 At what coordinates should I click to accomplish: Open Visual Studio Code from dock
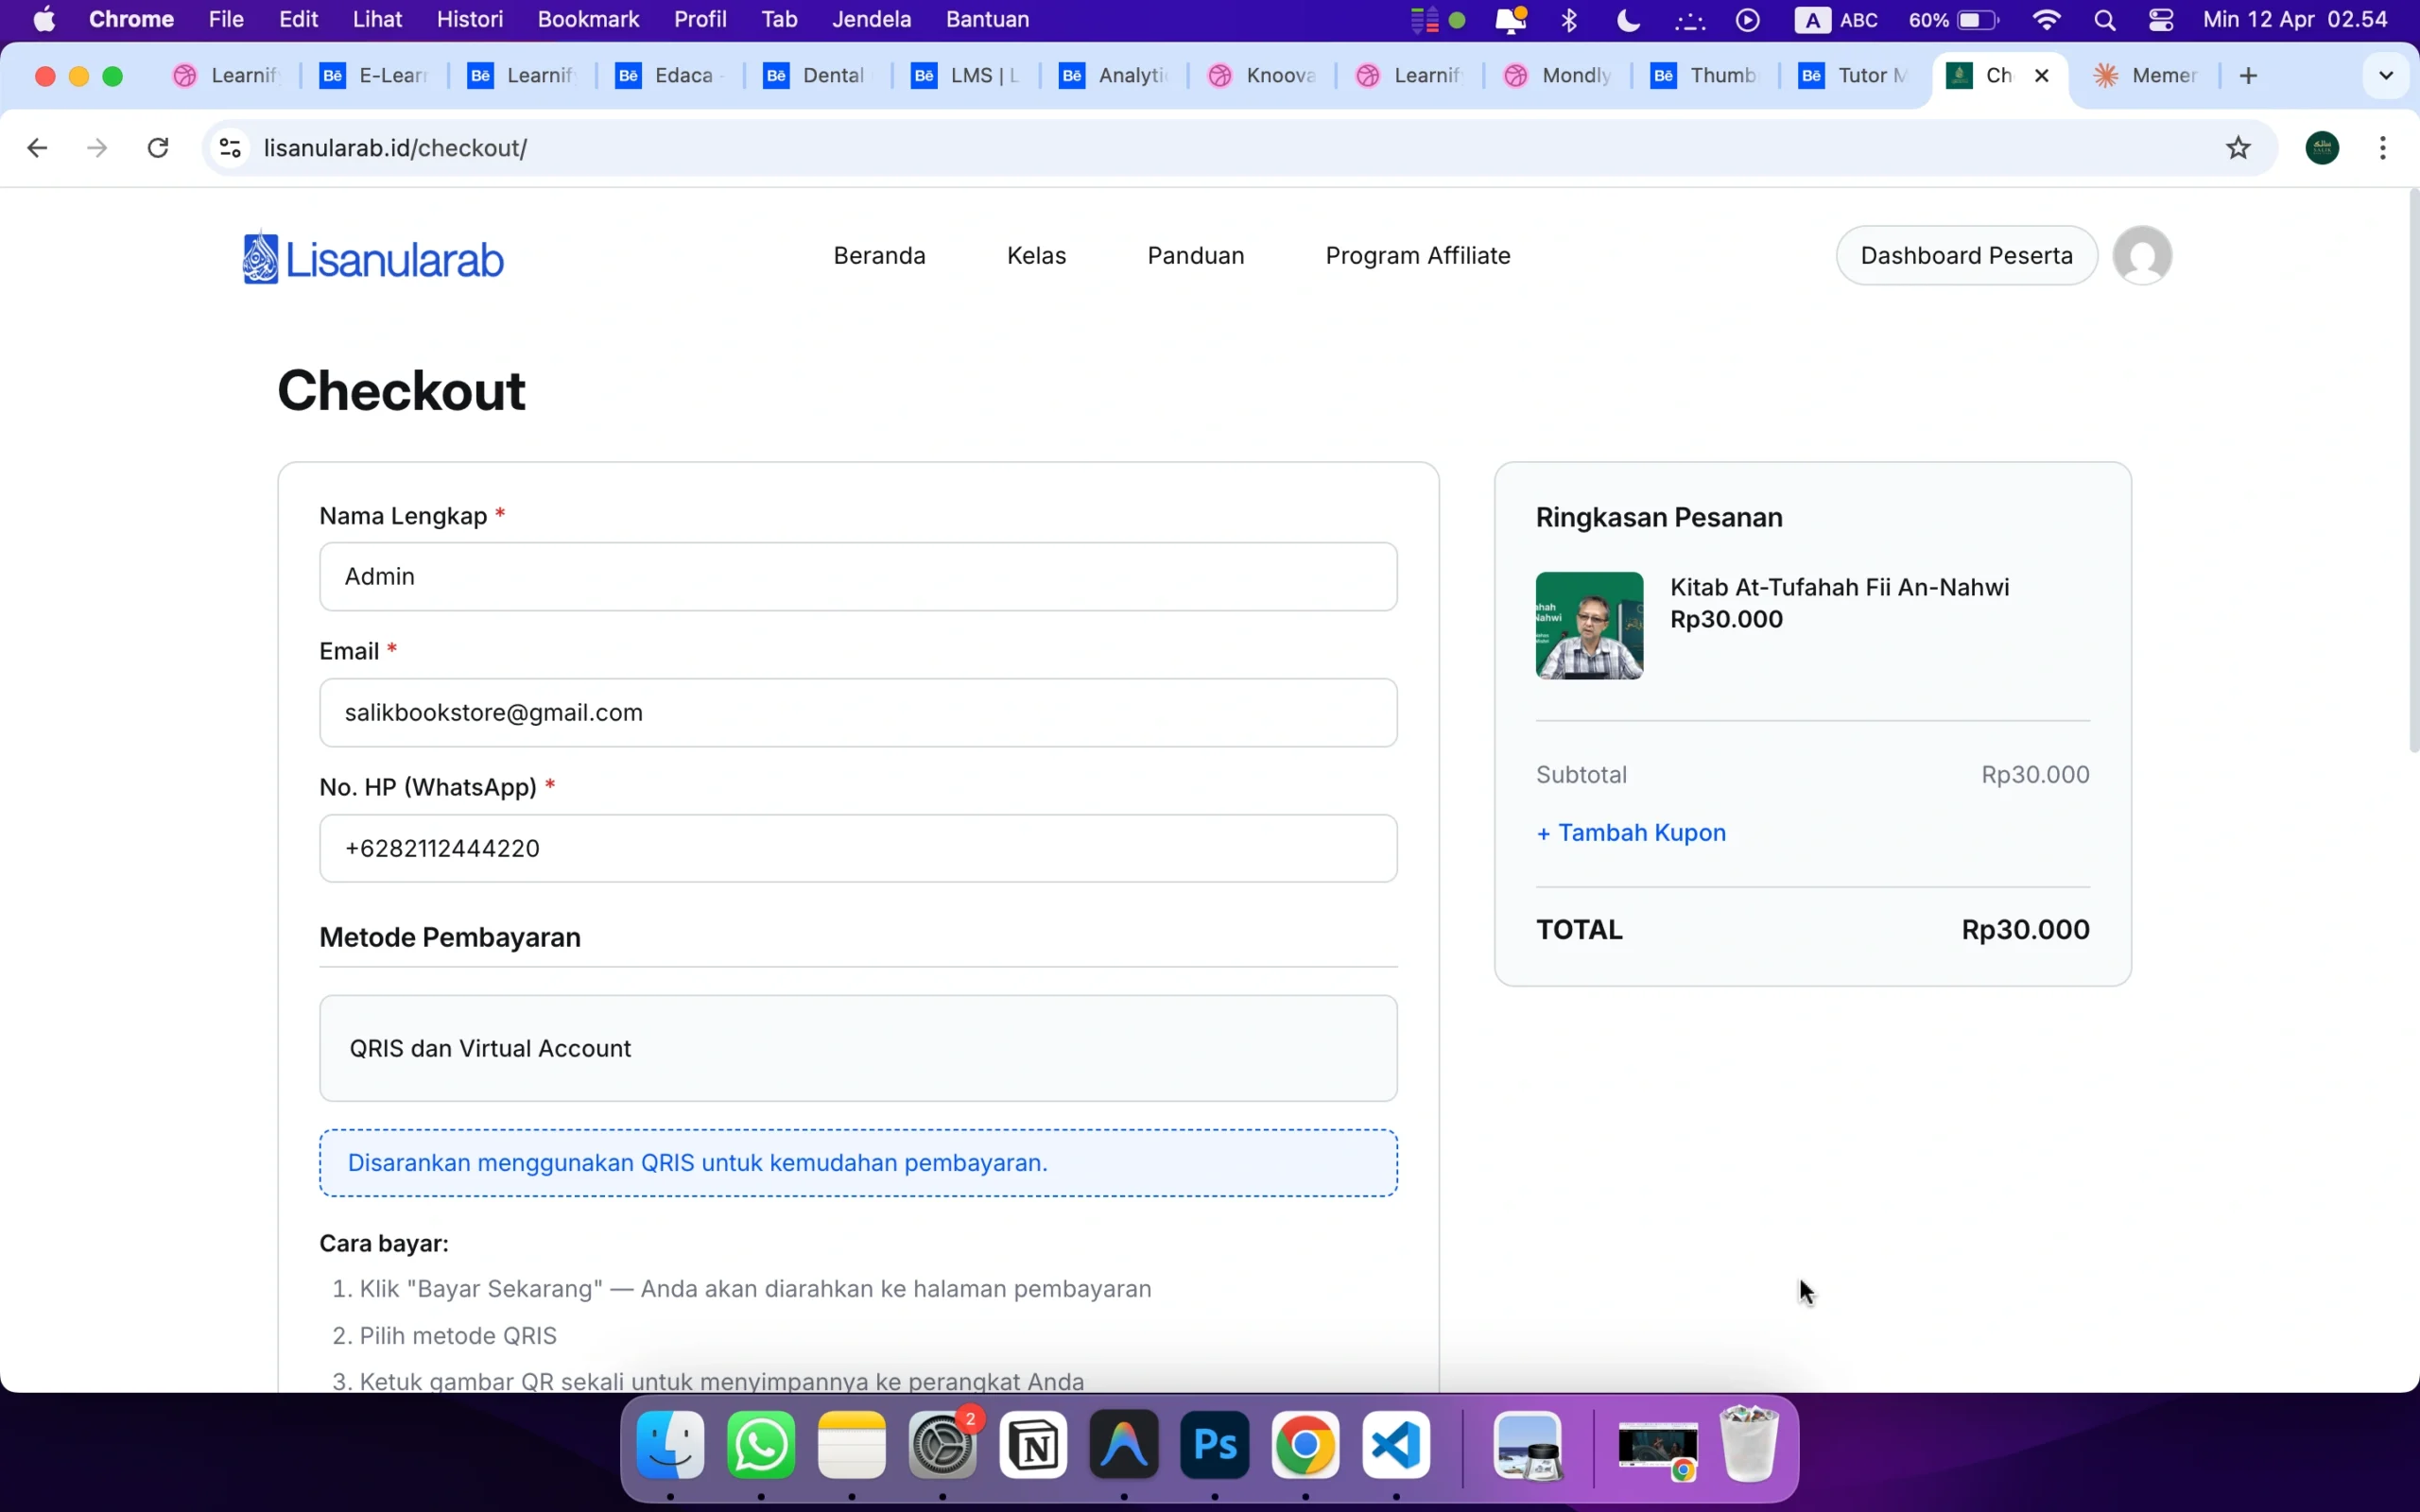[x=1395, y=1445]
